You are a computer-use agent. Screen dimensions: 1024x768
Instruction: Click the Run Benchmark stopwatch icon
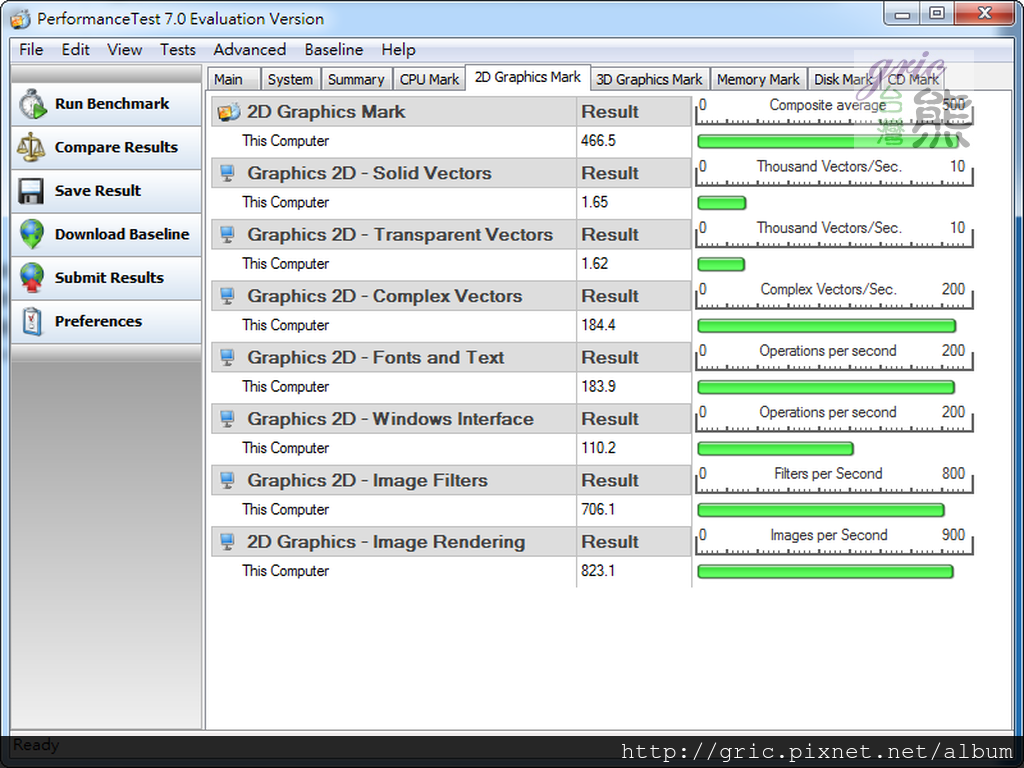[32, 104]
